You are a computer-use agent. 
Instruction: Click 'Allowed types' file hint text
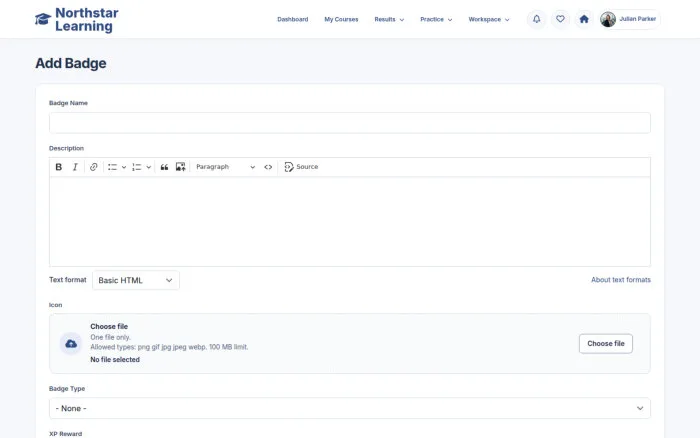(x=169, y=347)
